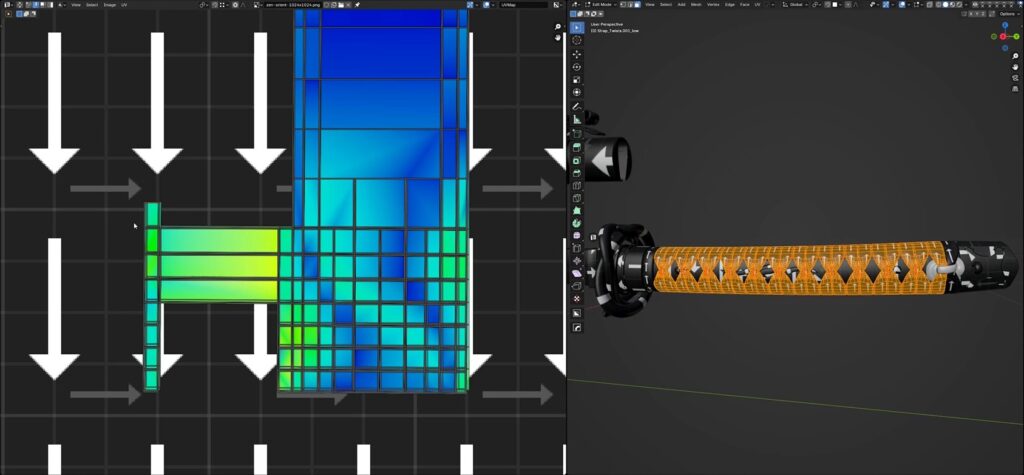The height and width of the screenshot is (475, 1024).
Task: Open the Edge menu in 3D viewport
Action: click(x=729, y=5)
